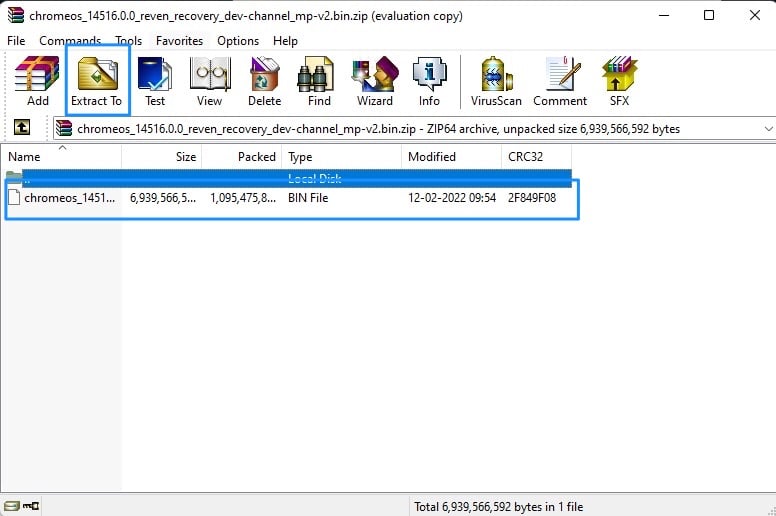
Task: Click the WinRAR icon in title bar
Action: pyautogui.click(x=16, y=15)
